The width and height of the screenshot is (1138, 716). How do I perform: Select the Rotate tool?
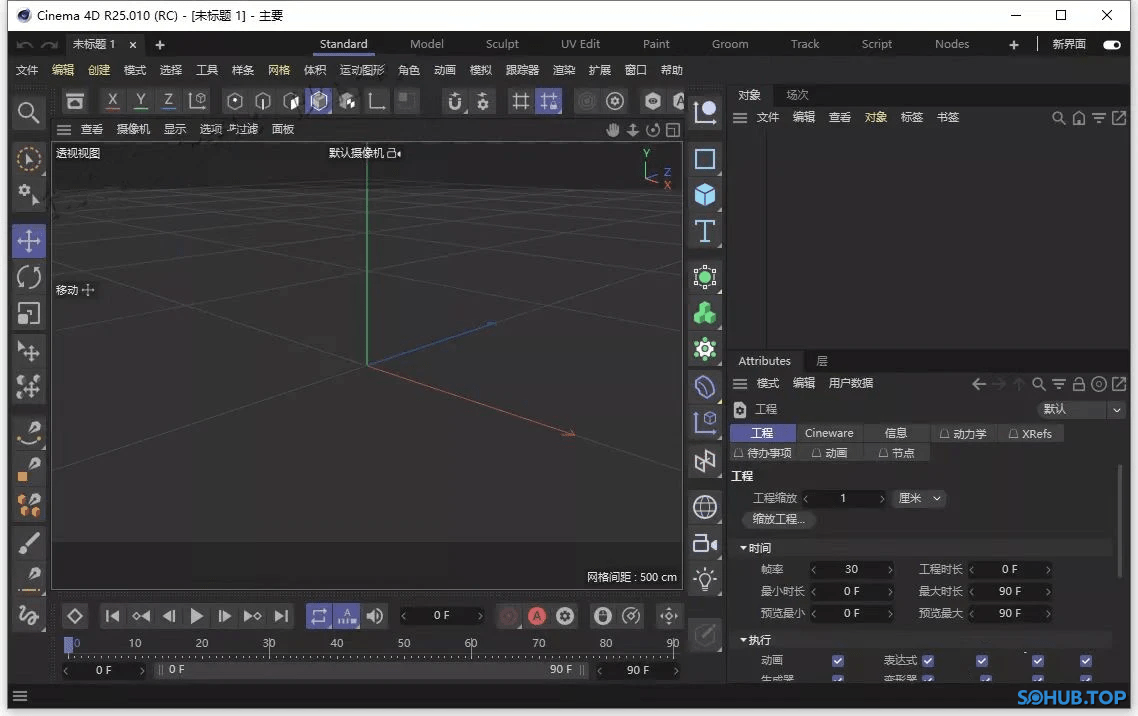click(x=28, y=277)
